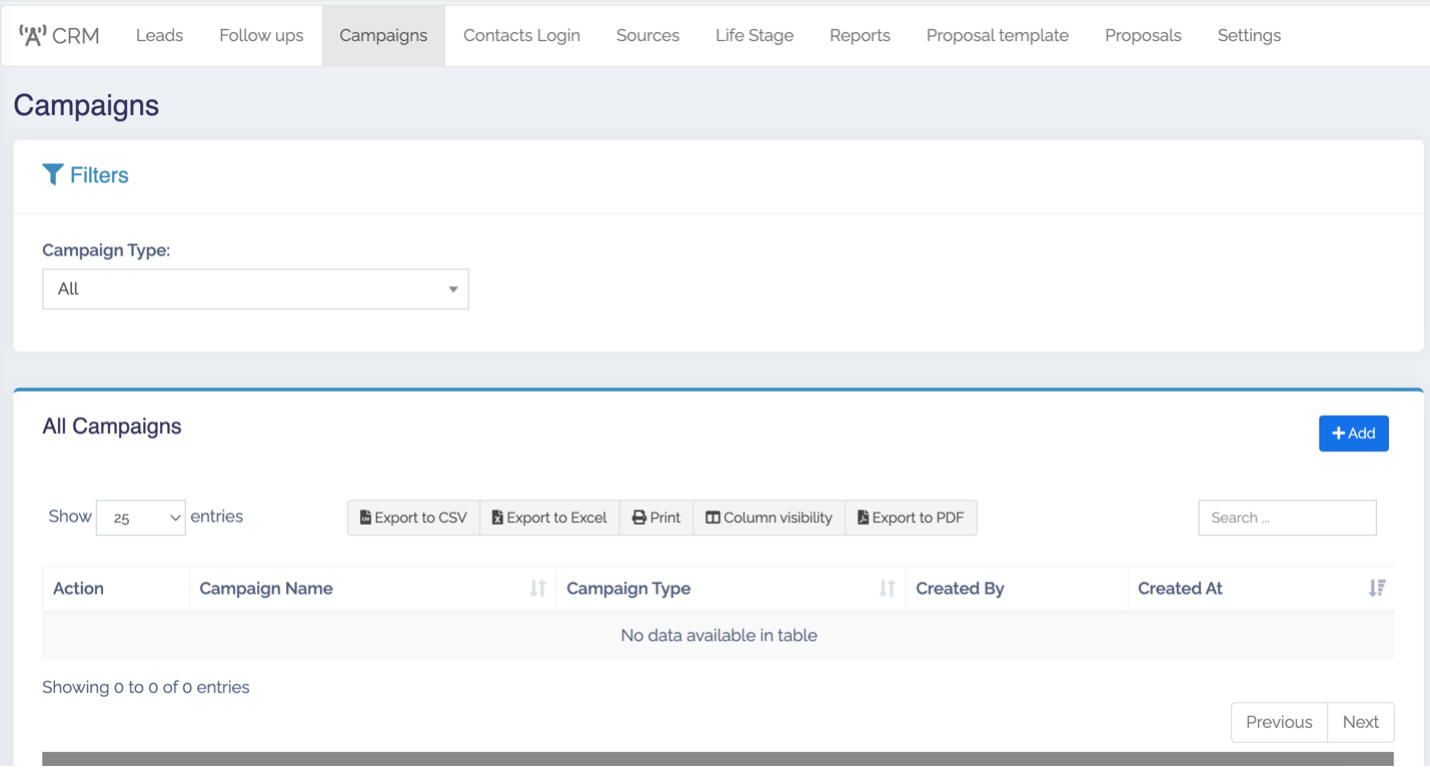
Task: Add a new campaign
Action: [x=1353, y=434]
